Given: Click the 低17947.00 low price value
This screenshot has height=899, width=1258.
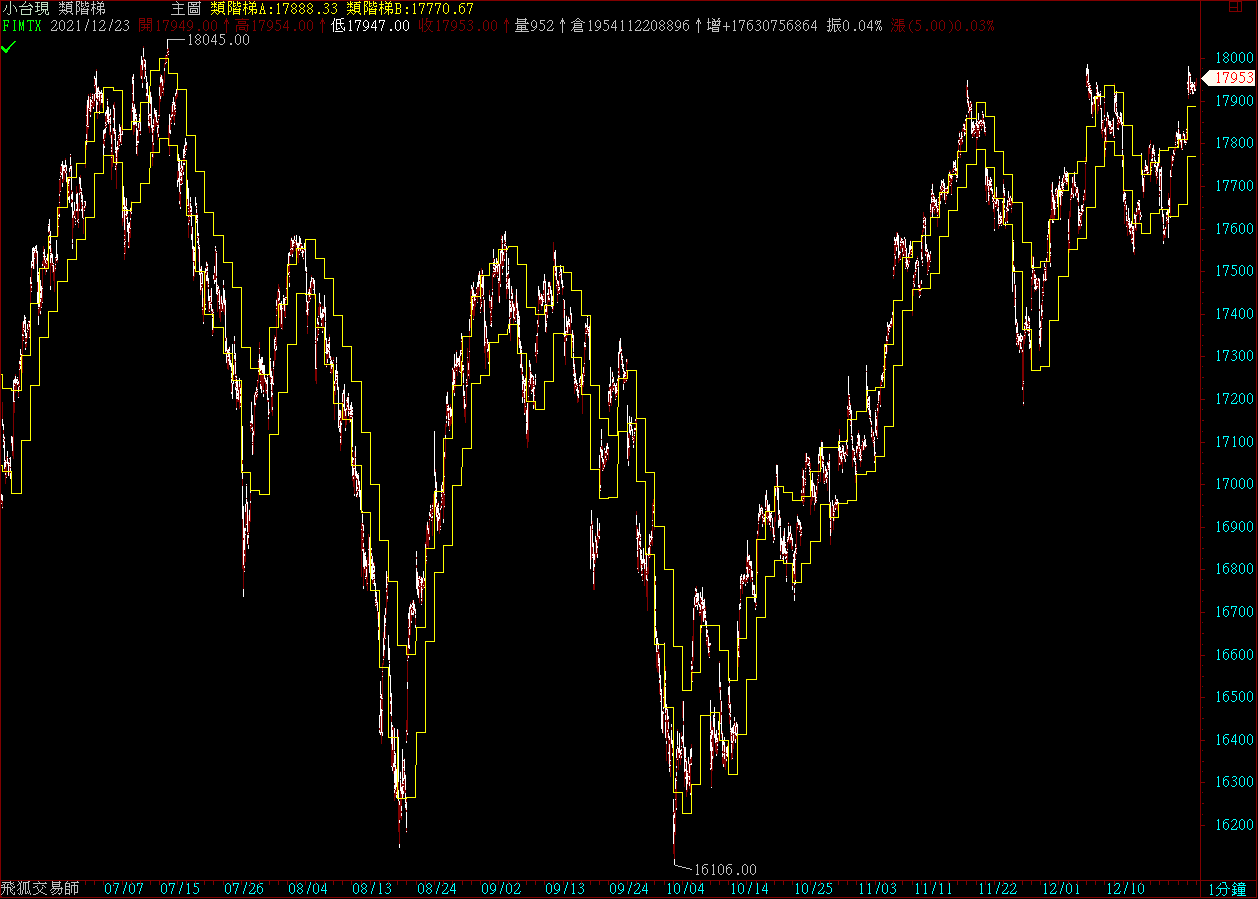Looking at the screenshot, I should click(x=369, y=25).
